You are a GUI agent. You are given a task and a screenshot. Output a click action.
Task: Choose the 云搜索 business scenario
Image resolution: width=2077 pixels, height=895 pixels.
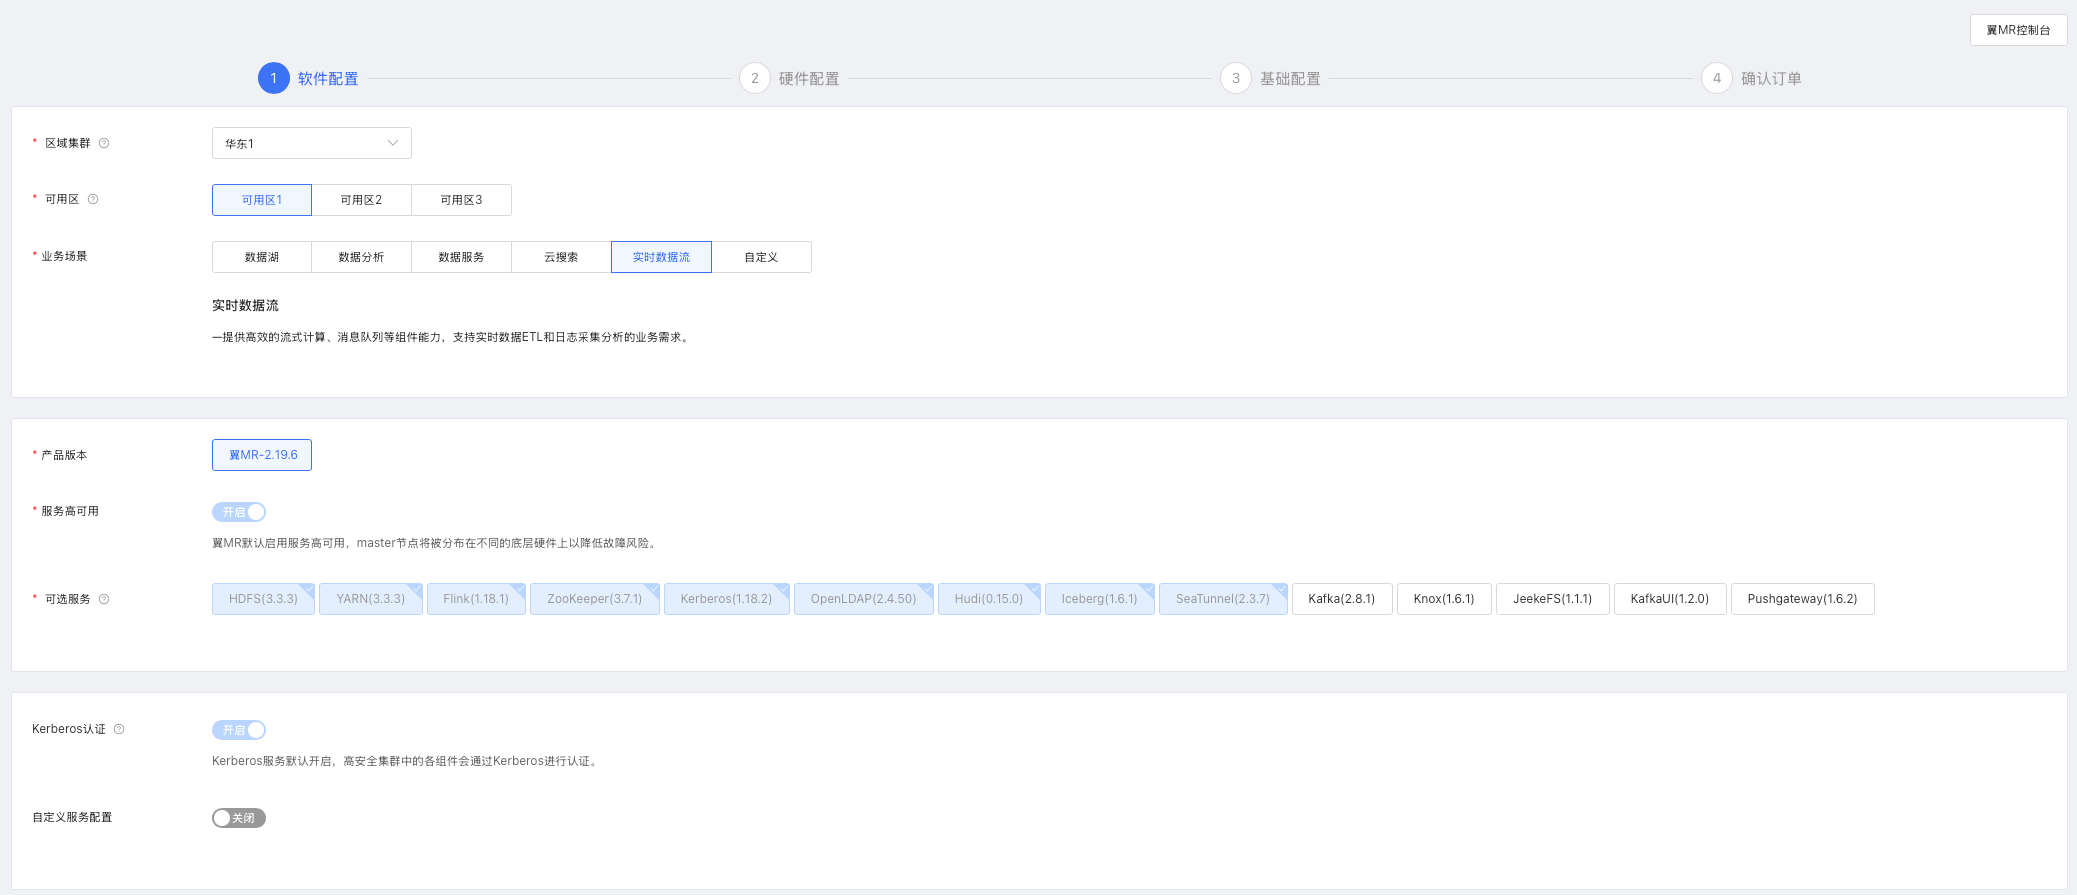pos(561,257)
